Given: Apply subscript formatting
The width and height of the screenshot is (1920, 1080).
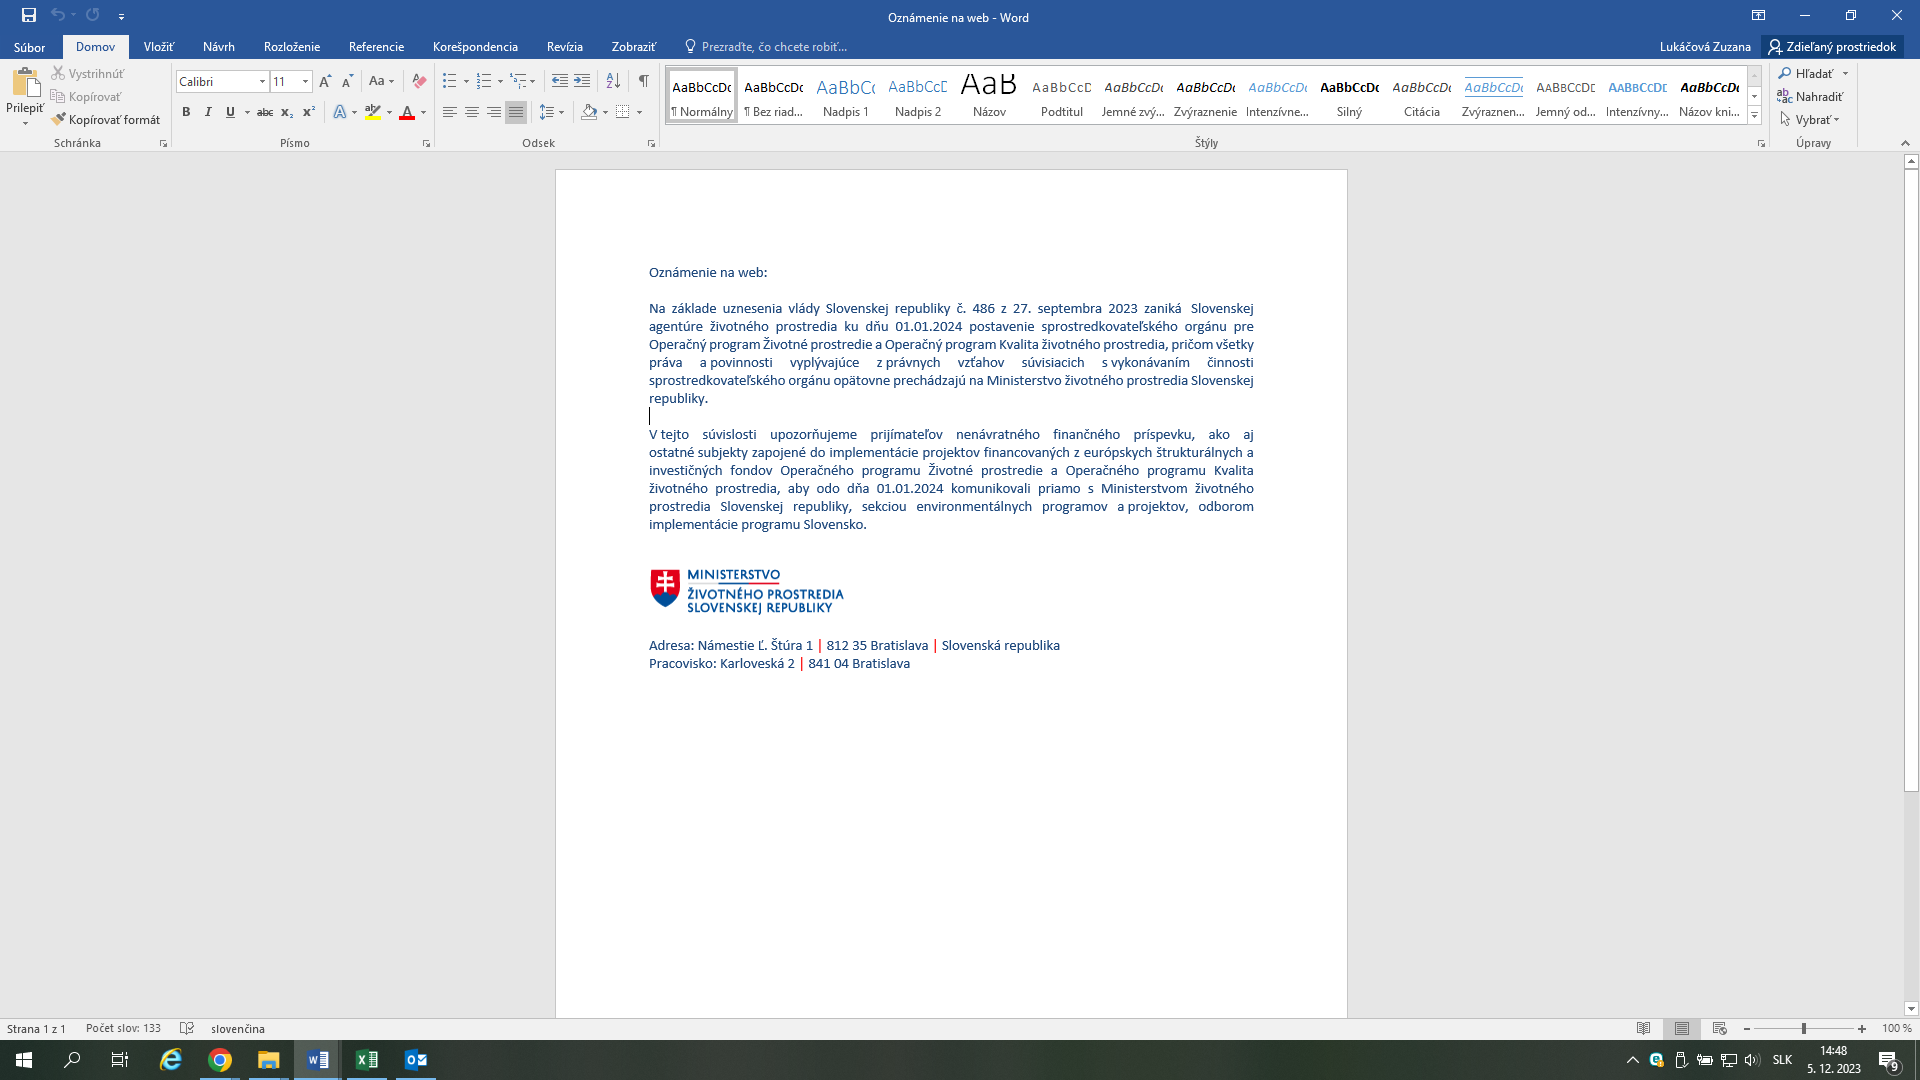Looking at the screenshot, I should coord(287,112).
